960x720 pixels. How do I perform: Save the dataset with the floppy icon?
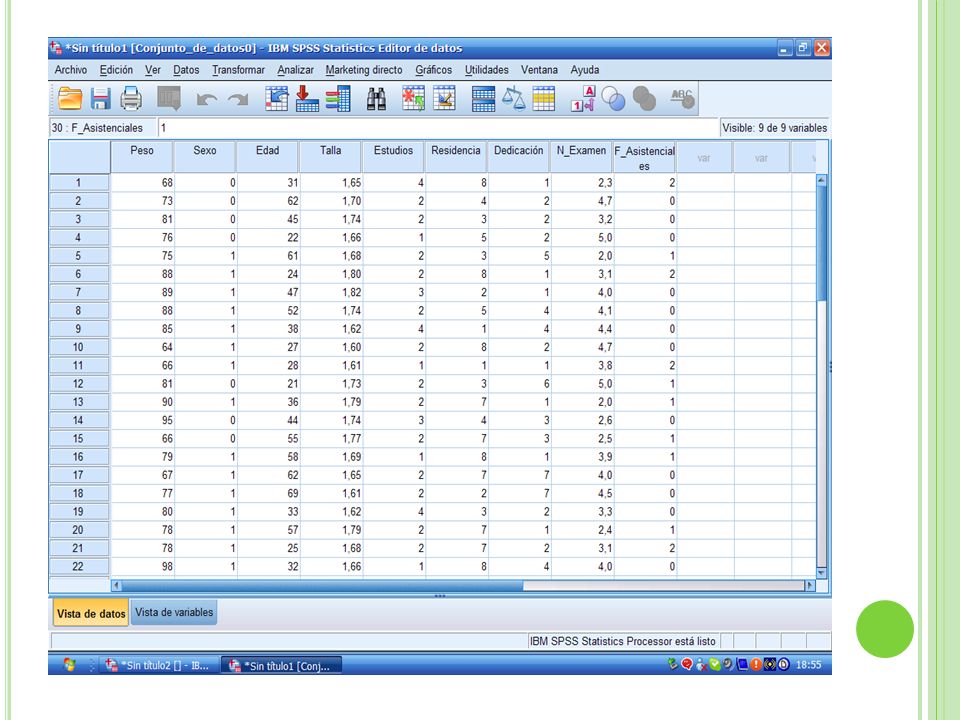click(100, 99)
